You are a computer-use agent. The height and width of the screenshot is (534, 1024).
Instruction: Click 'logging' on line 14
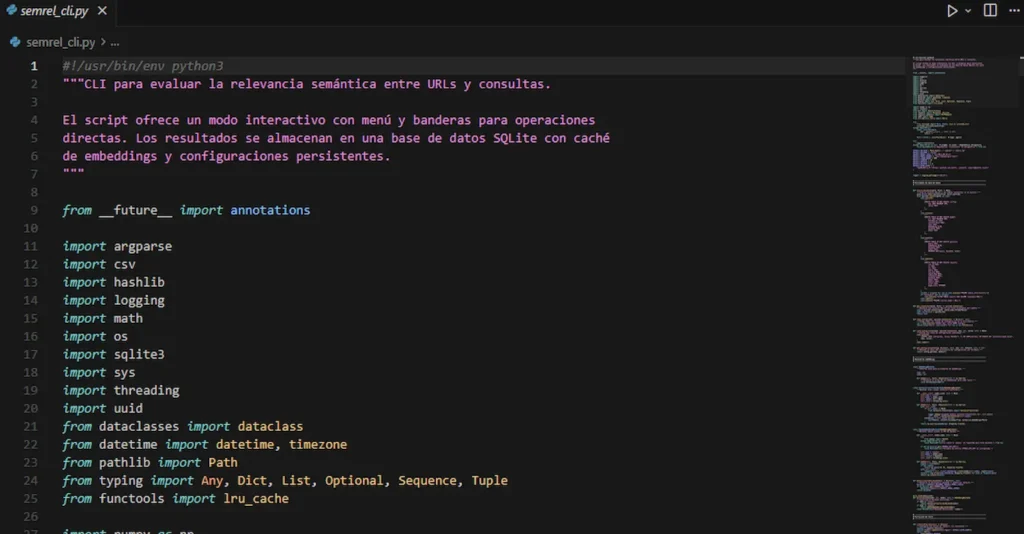pyautogui.click(x=139, y=300)
